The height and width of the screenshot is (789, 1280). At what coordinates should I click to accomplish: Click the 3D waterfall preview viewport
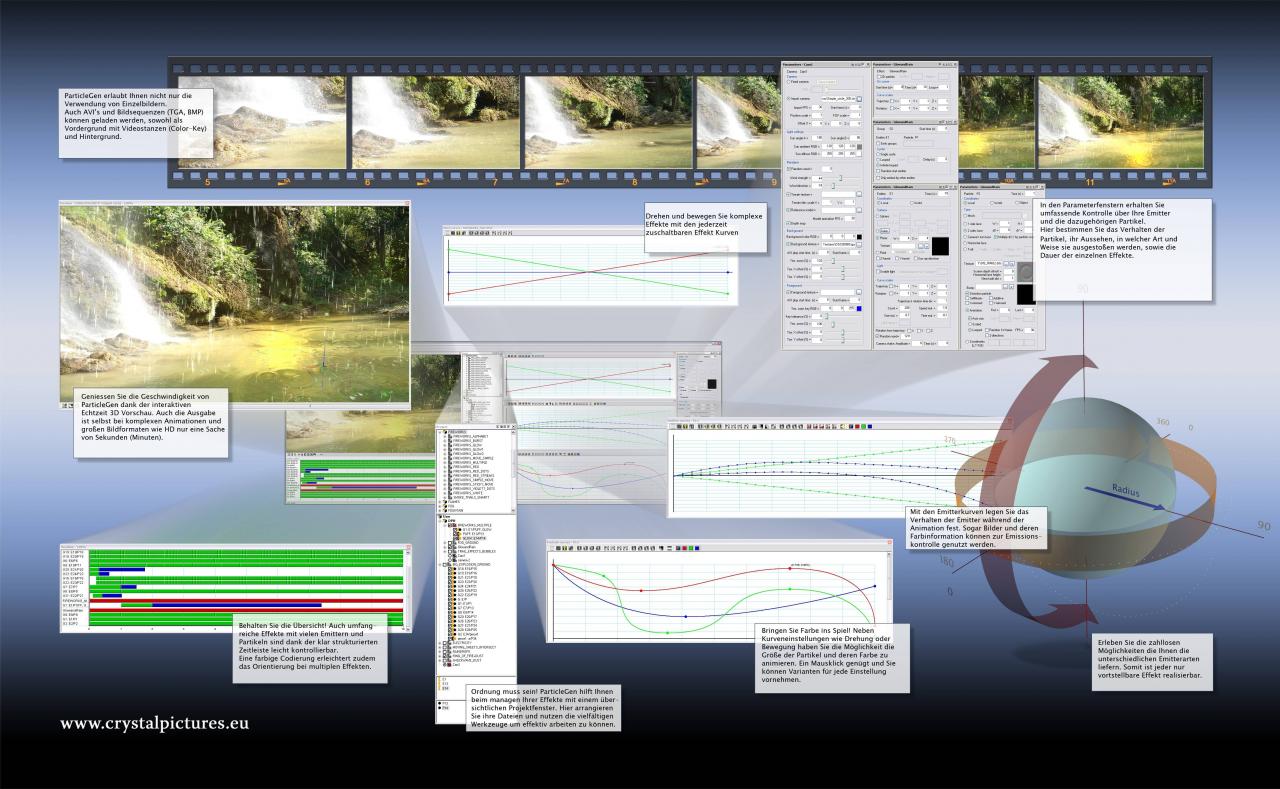[235, 305]
